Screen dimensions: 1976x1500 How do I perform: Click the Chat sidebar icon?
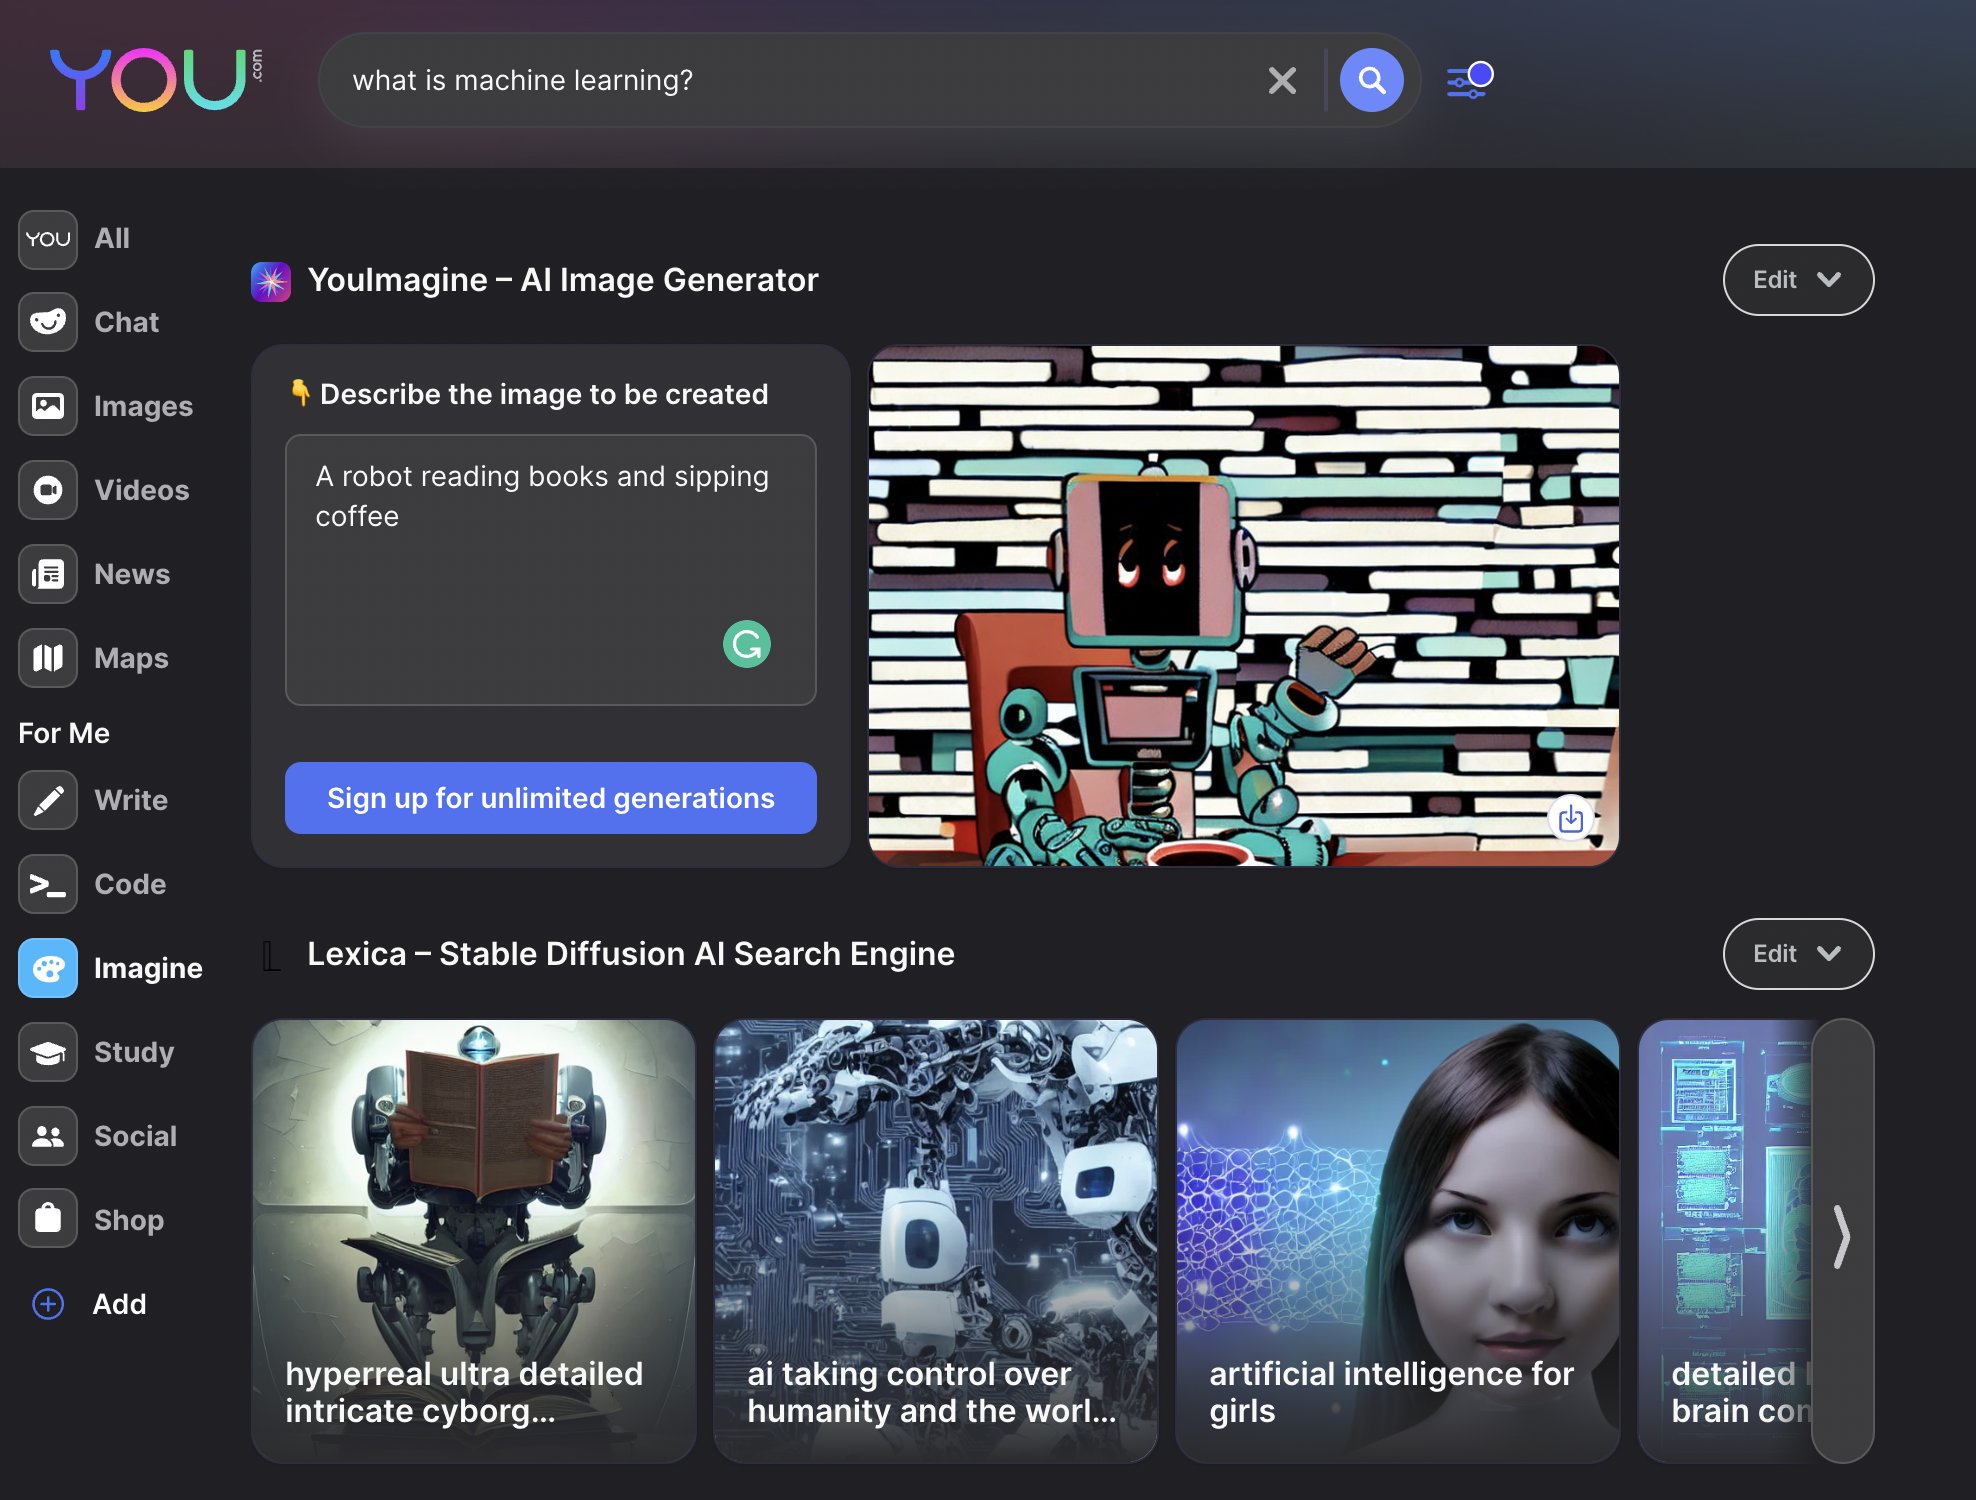click(x=48, y=322)
